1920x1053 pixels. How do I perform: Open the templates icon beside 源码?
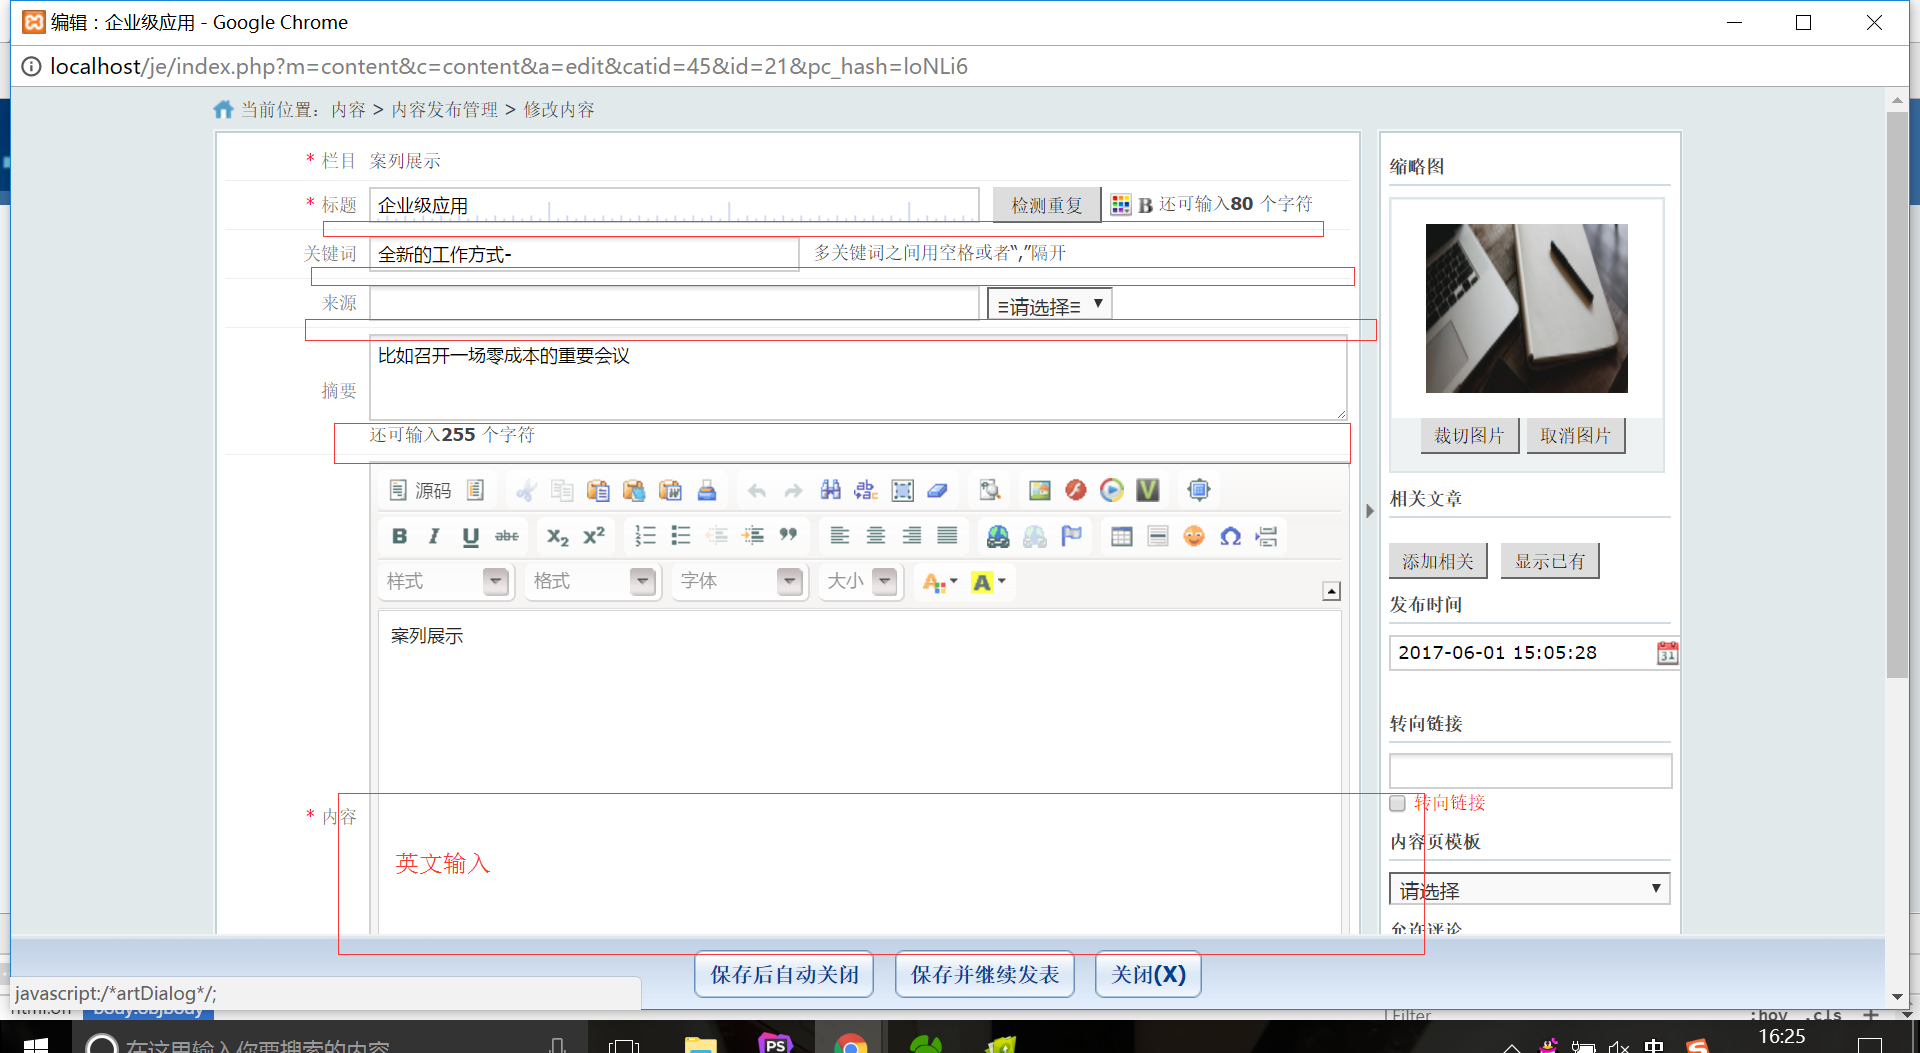click(475, 490)
